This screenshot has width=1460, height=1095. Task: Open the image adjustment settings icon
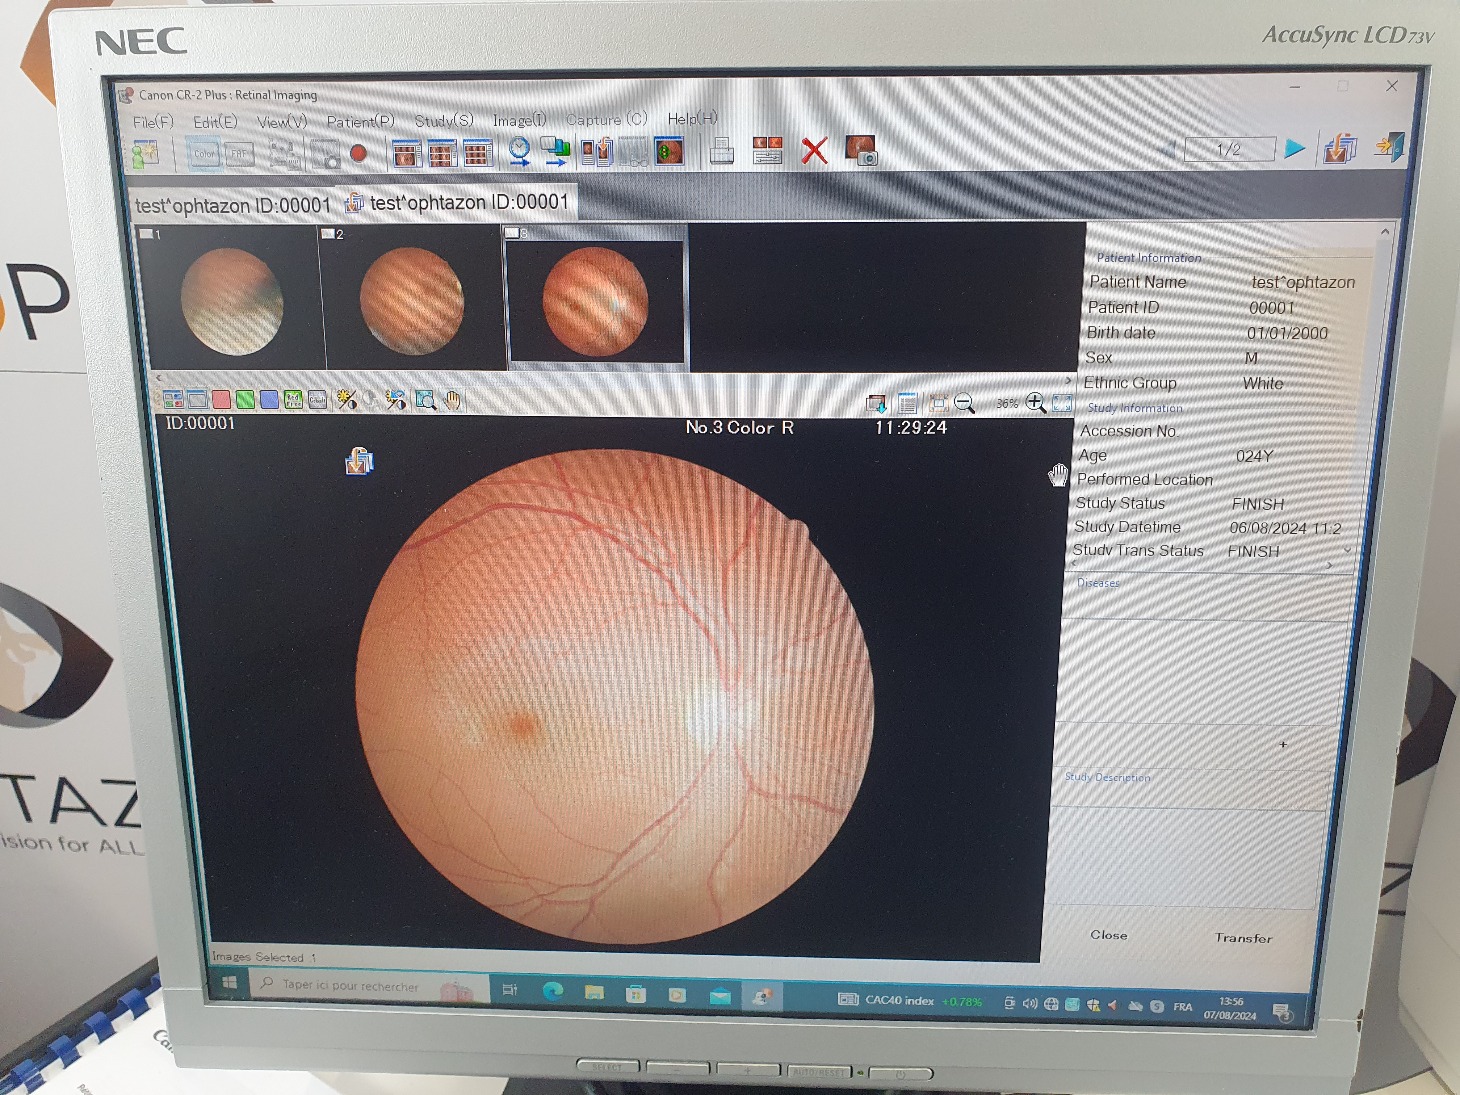[767, 150]
